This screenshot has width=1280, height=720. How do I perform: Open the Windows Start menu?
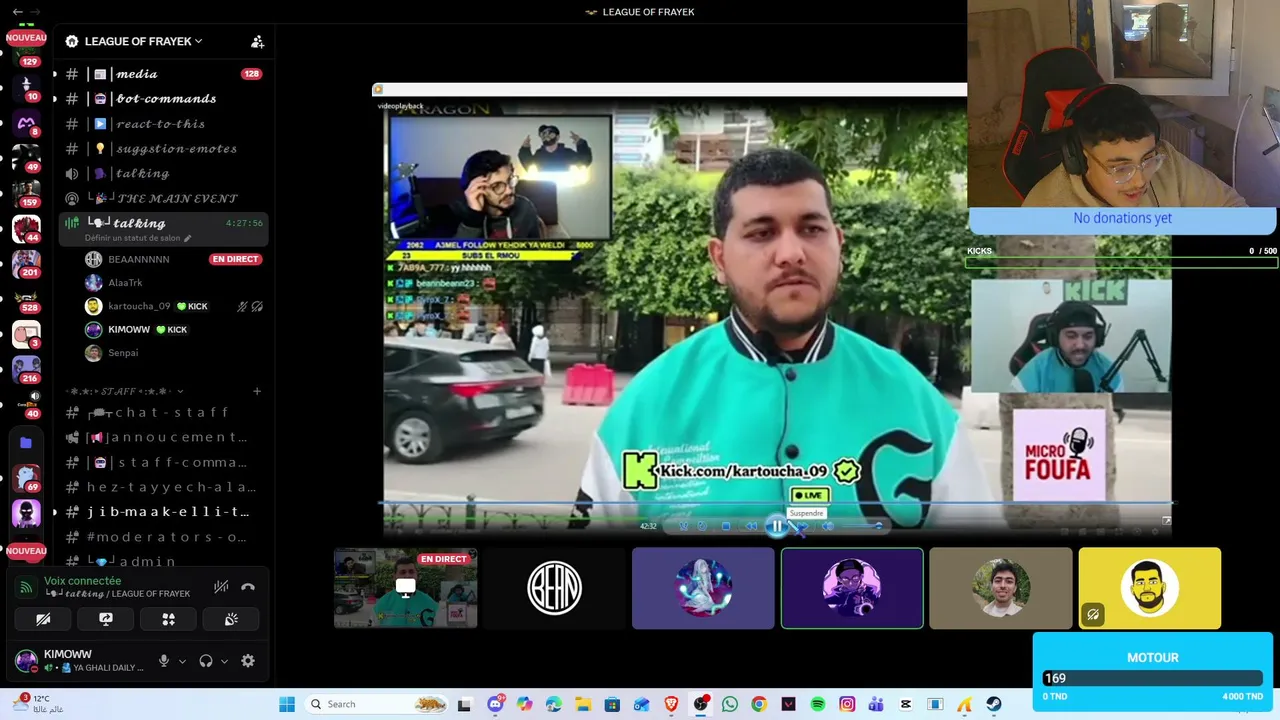point(287,704)
